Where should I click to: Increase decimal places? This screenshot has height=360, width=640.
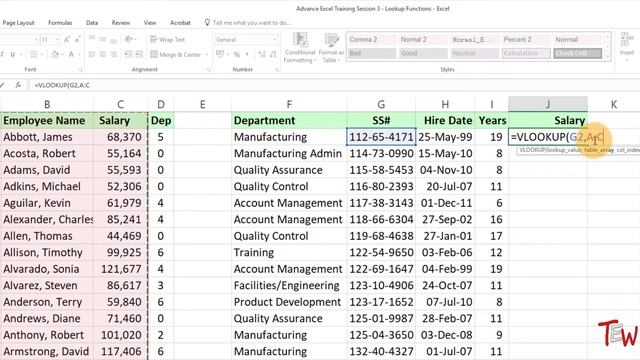[262, 54]
